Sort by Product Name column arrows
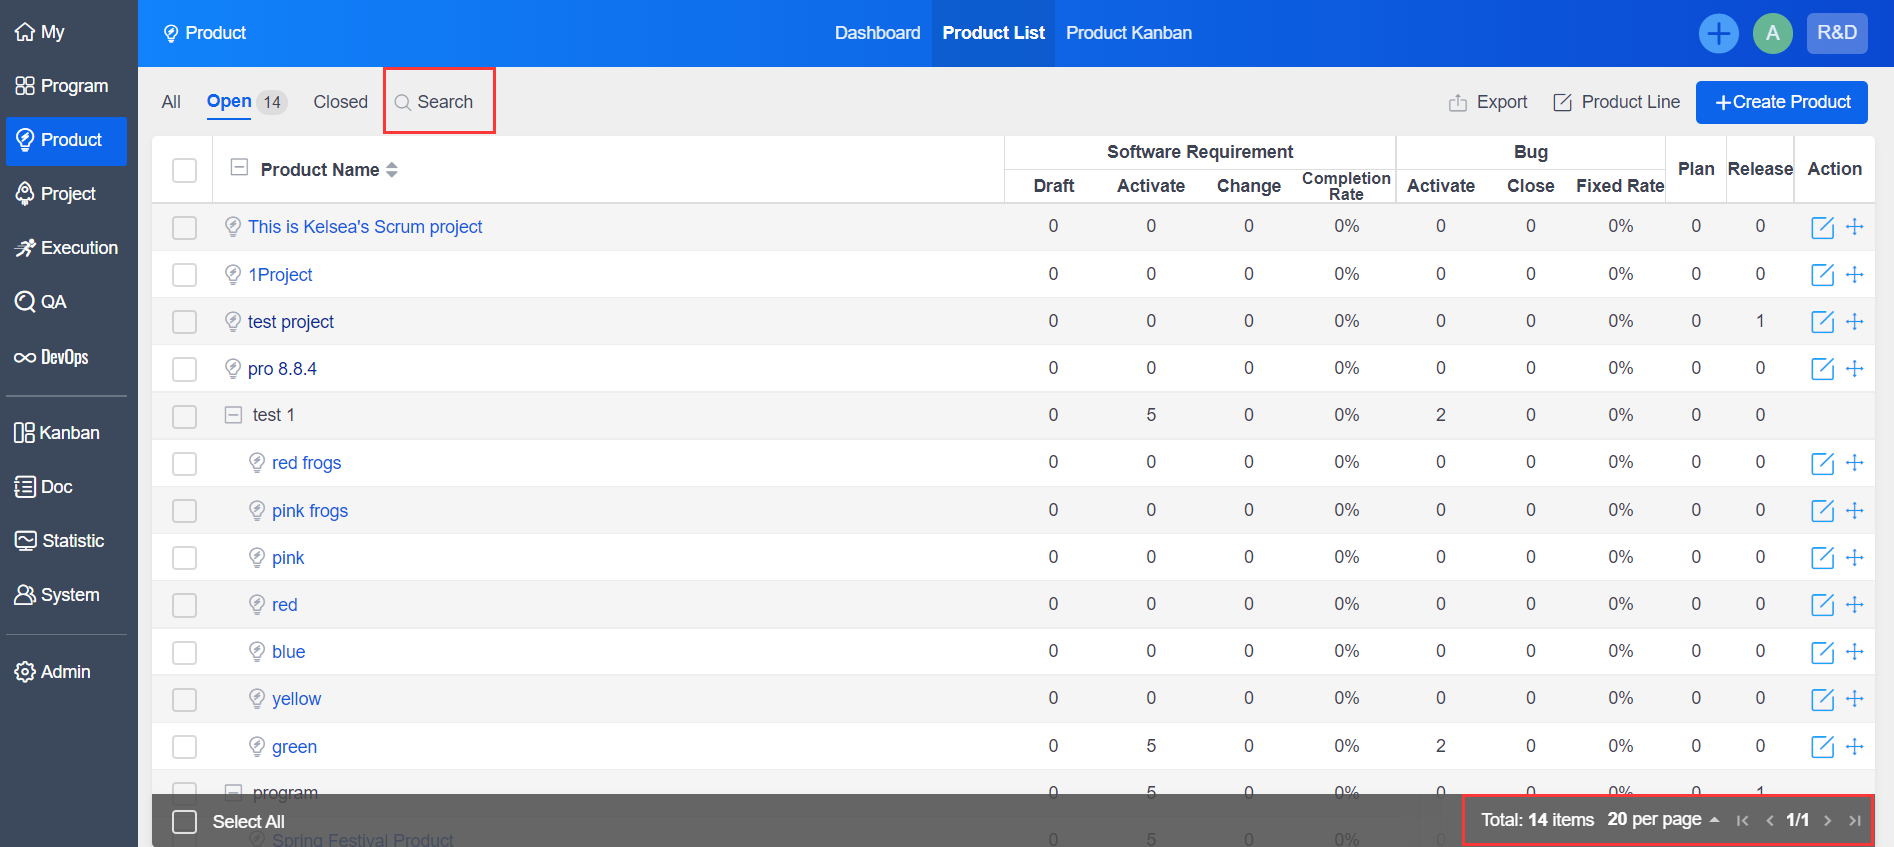Viewport: 1894px width, 847px height. (x=392, y=170)
